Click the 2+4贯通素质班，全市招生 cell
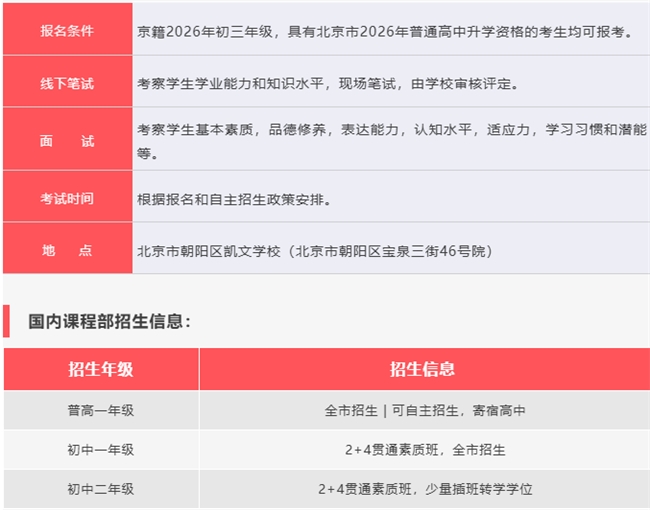 tap(424, 450)
